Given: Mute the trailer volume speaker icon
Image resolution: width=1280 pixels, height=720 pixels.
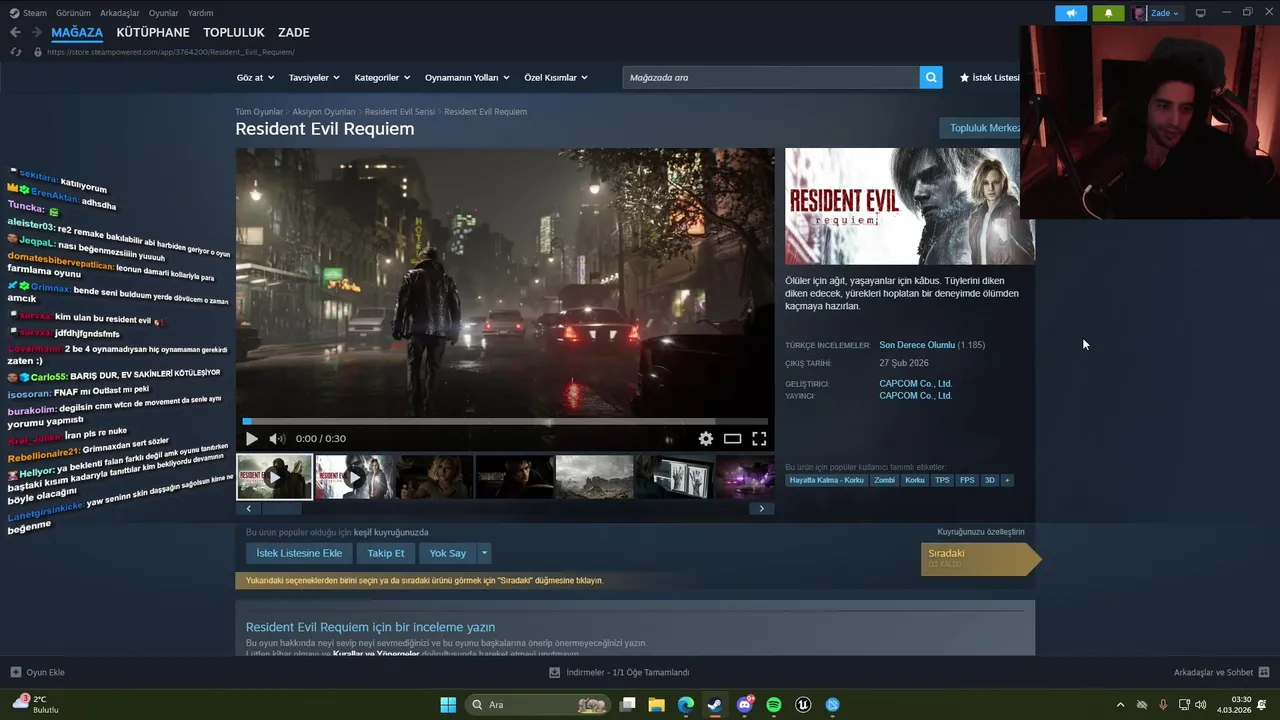Looking at the screenshot, I should click(277, 438).
